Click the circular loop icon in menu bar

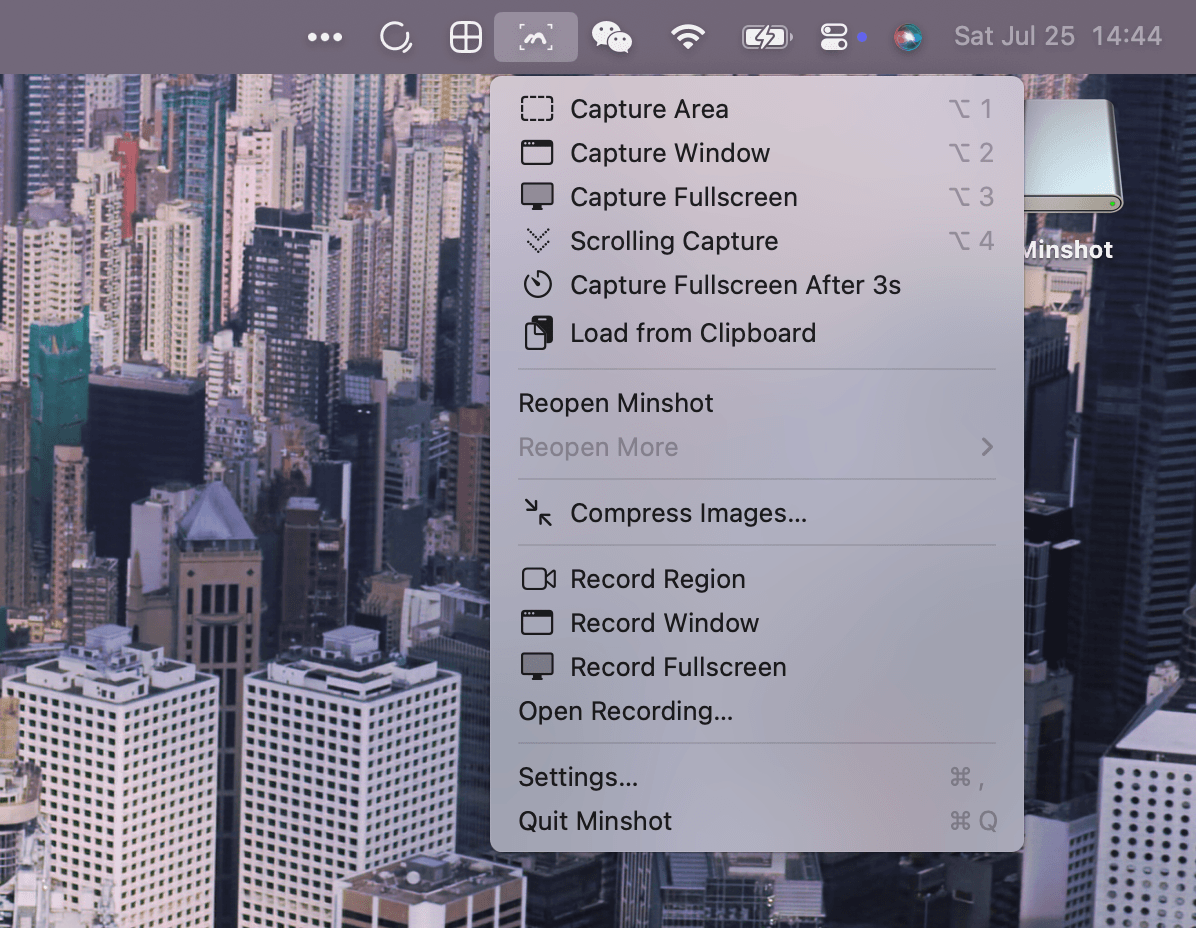pos(396,37)
